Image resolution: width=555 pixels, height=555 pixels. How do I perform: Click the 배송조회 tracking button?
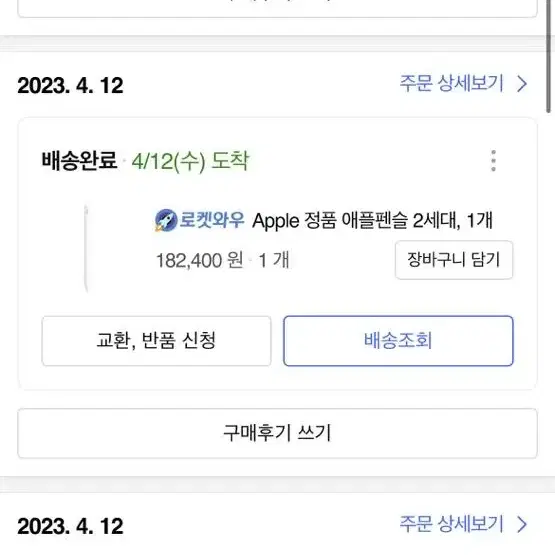click(398, 341)
